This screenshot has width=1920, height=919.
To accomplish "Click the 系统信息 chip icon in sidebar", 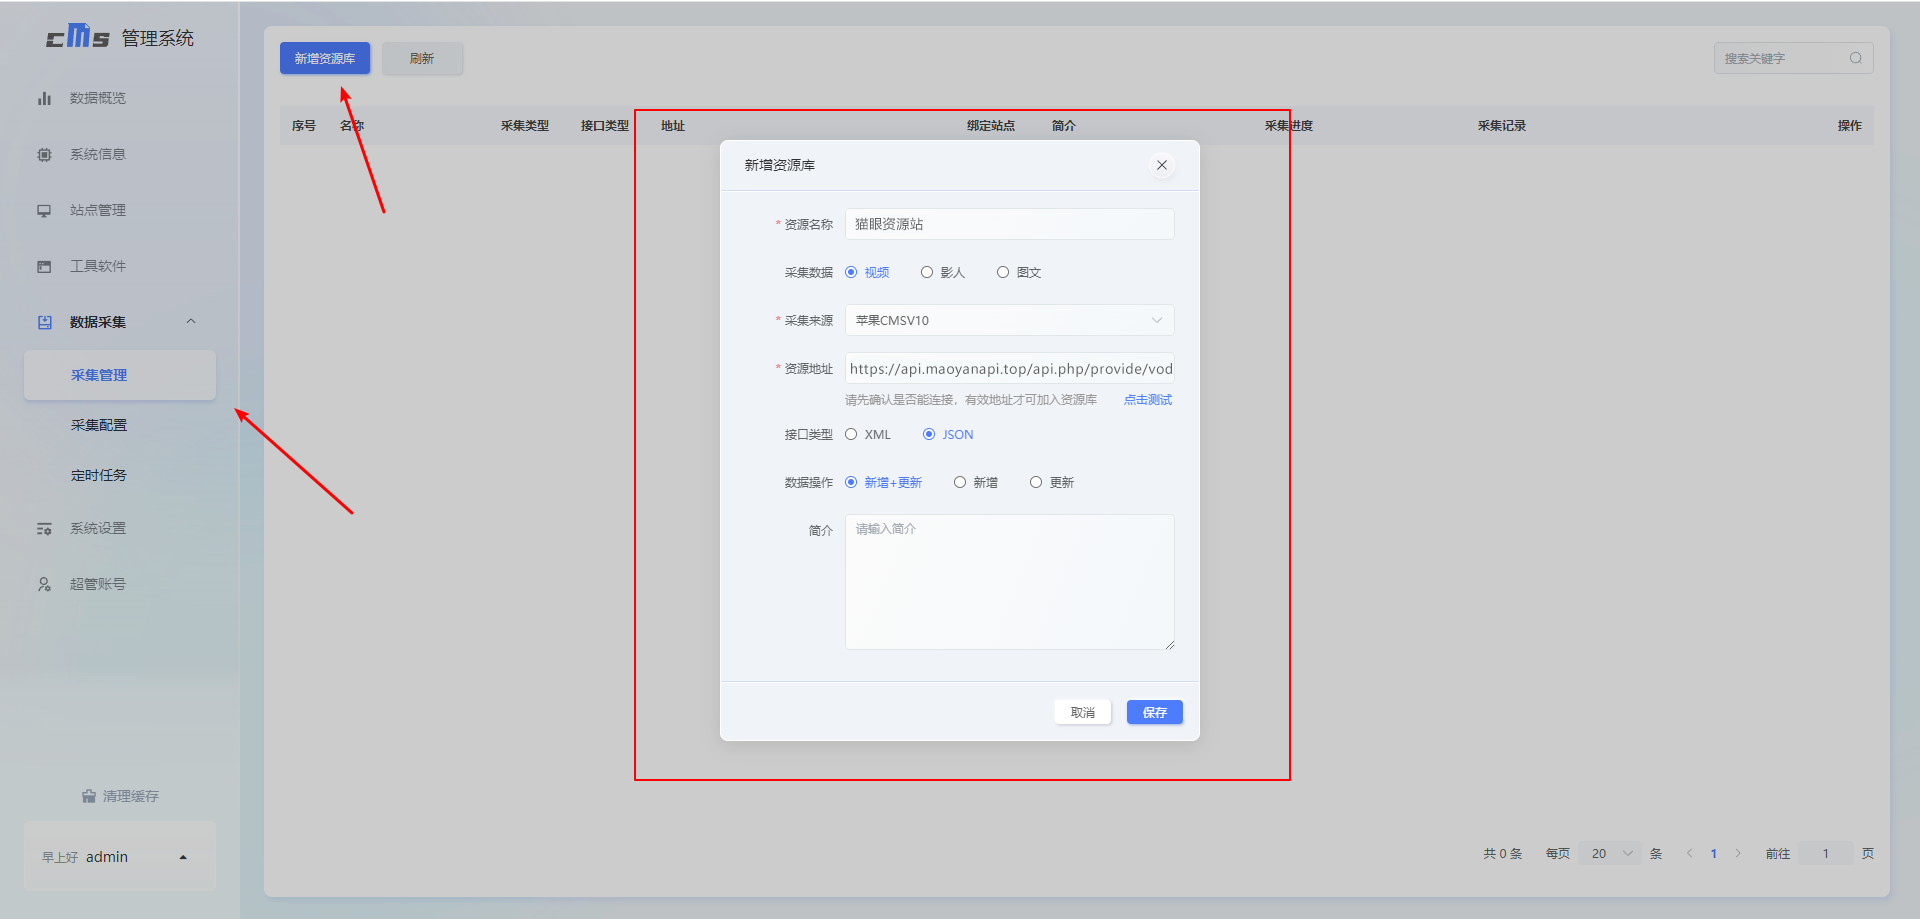I will pyautogui.click(x=44, y=154).
